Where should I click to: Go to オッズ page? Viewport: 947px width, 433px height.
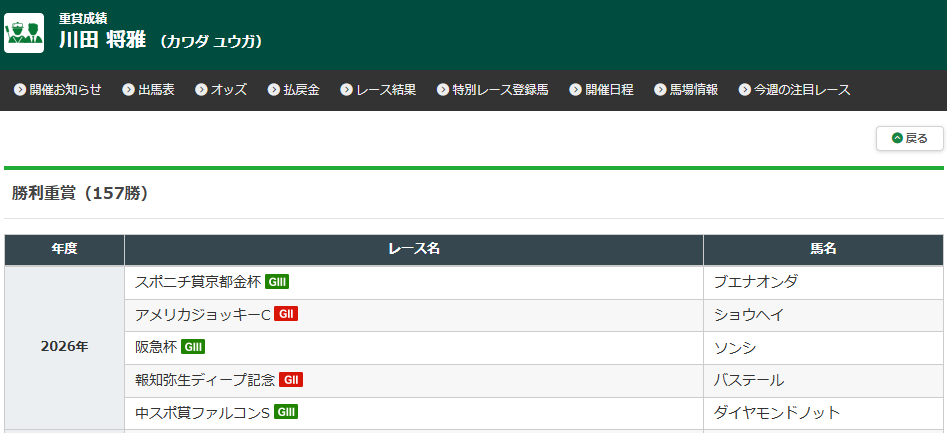coord(221,90)
